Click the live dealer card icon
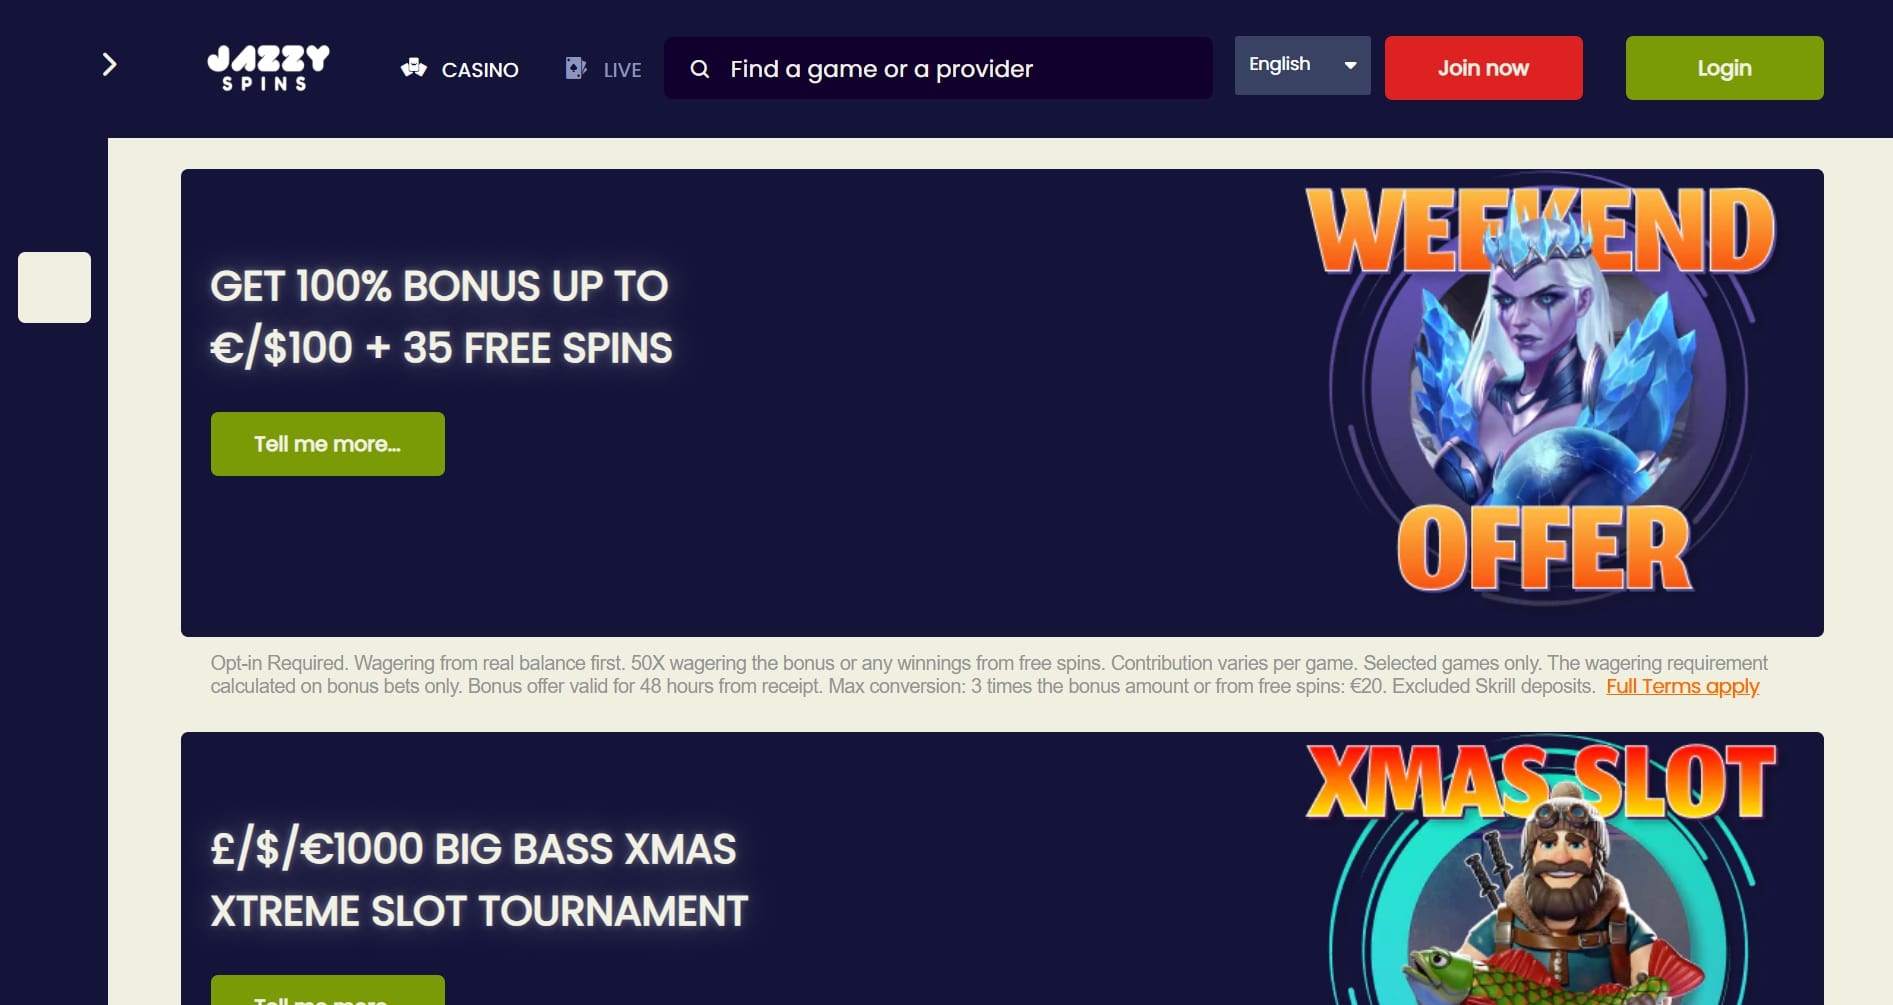 576,68
